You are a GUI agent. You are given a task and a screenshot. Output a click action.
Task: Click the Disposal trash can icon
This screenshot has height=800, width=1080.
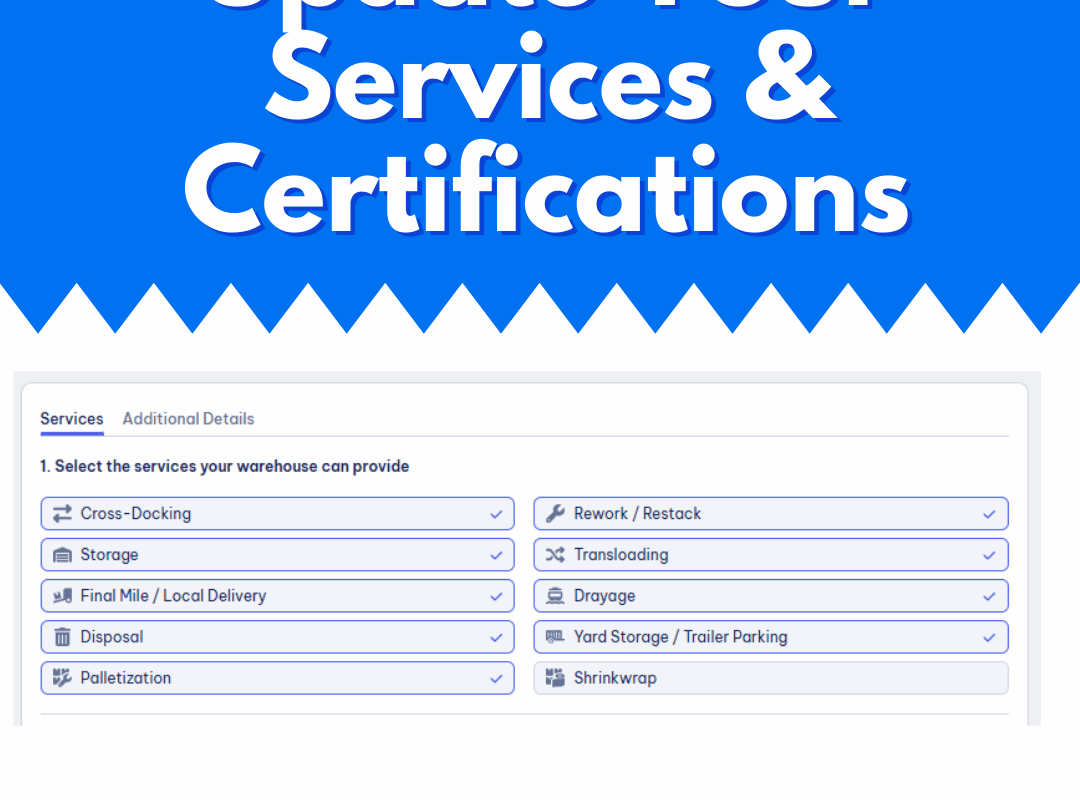pos(61,637)
